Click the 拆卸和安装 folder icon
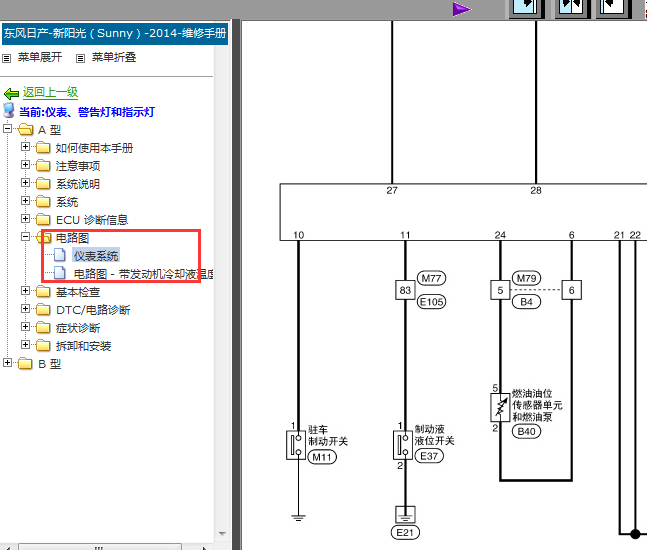The height and width of the screenshot is (550, 647). pyautogui.click(x=43, y=345)
